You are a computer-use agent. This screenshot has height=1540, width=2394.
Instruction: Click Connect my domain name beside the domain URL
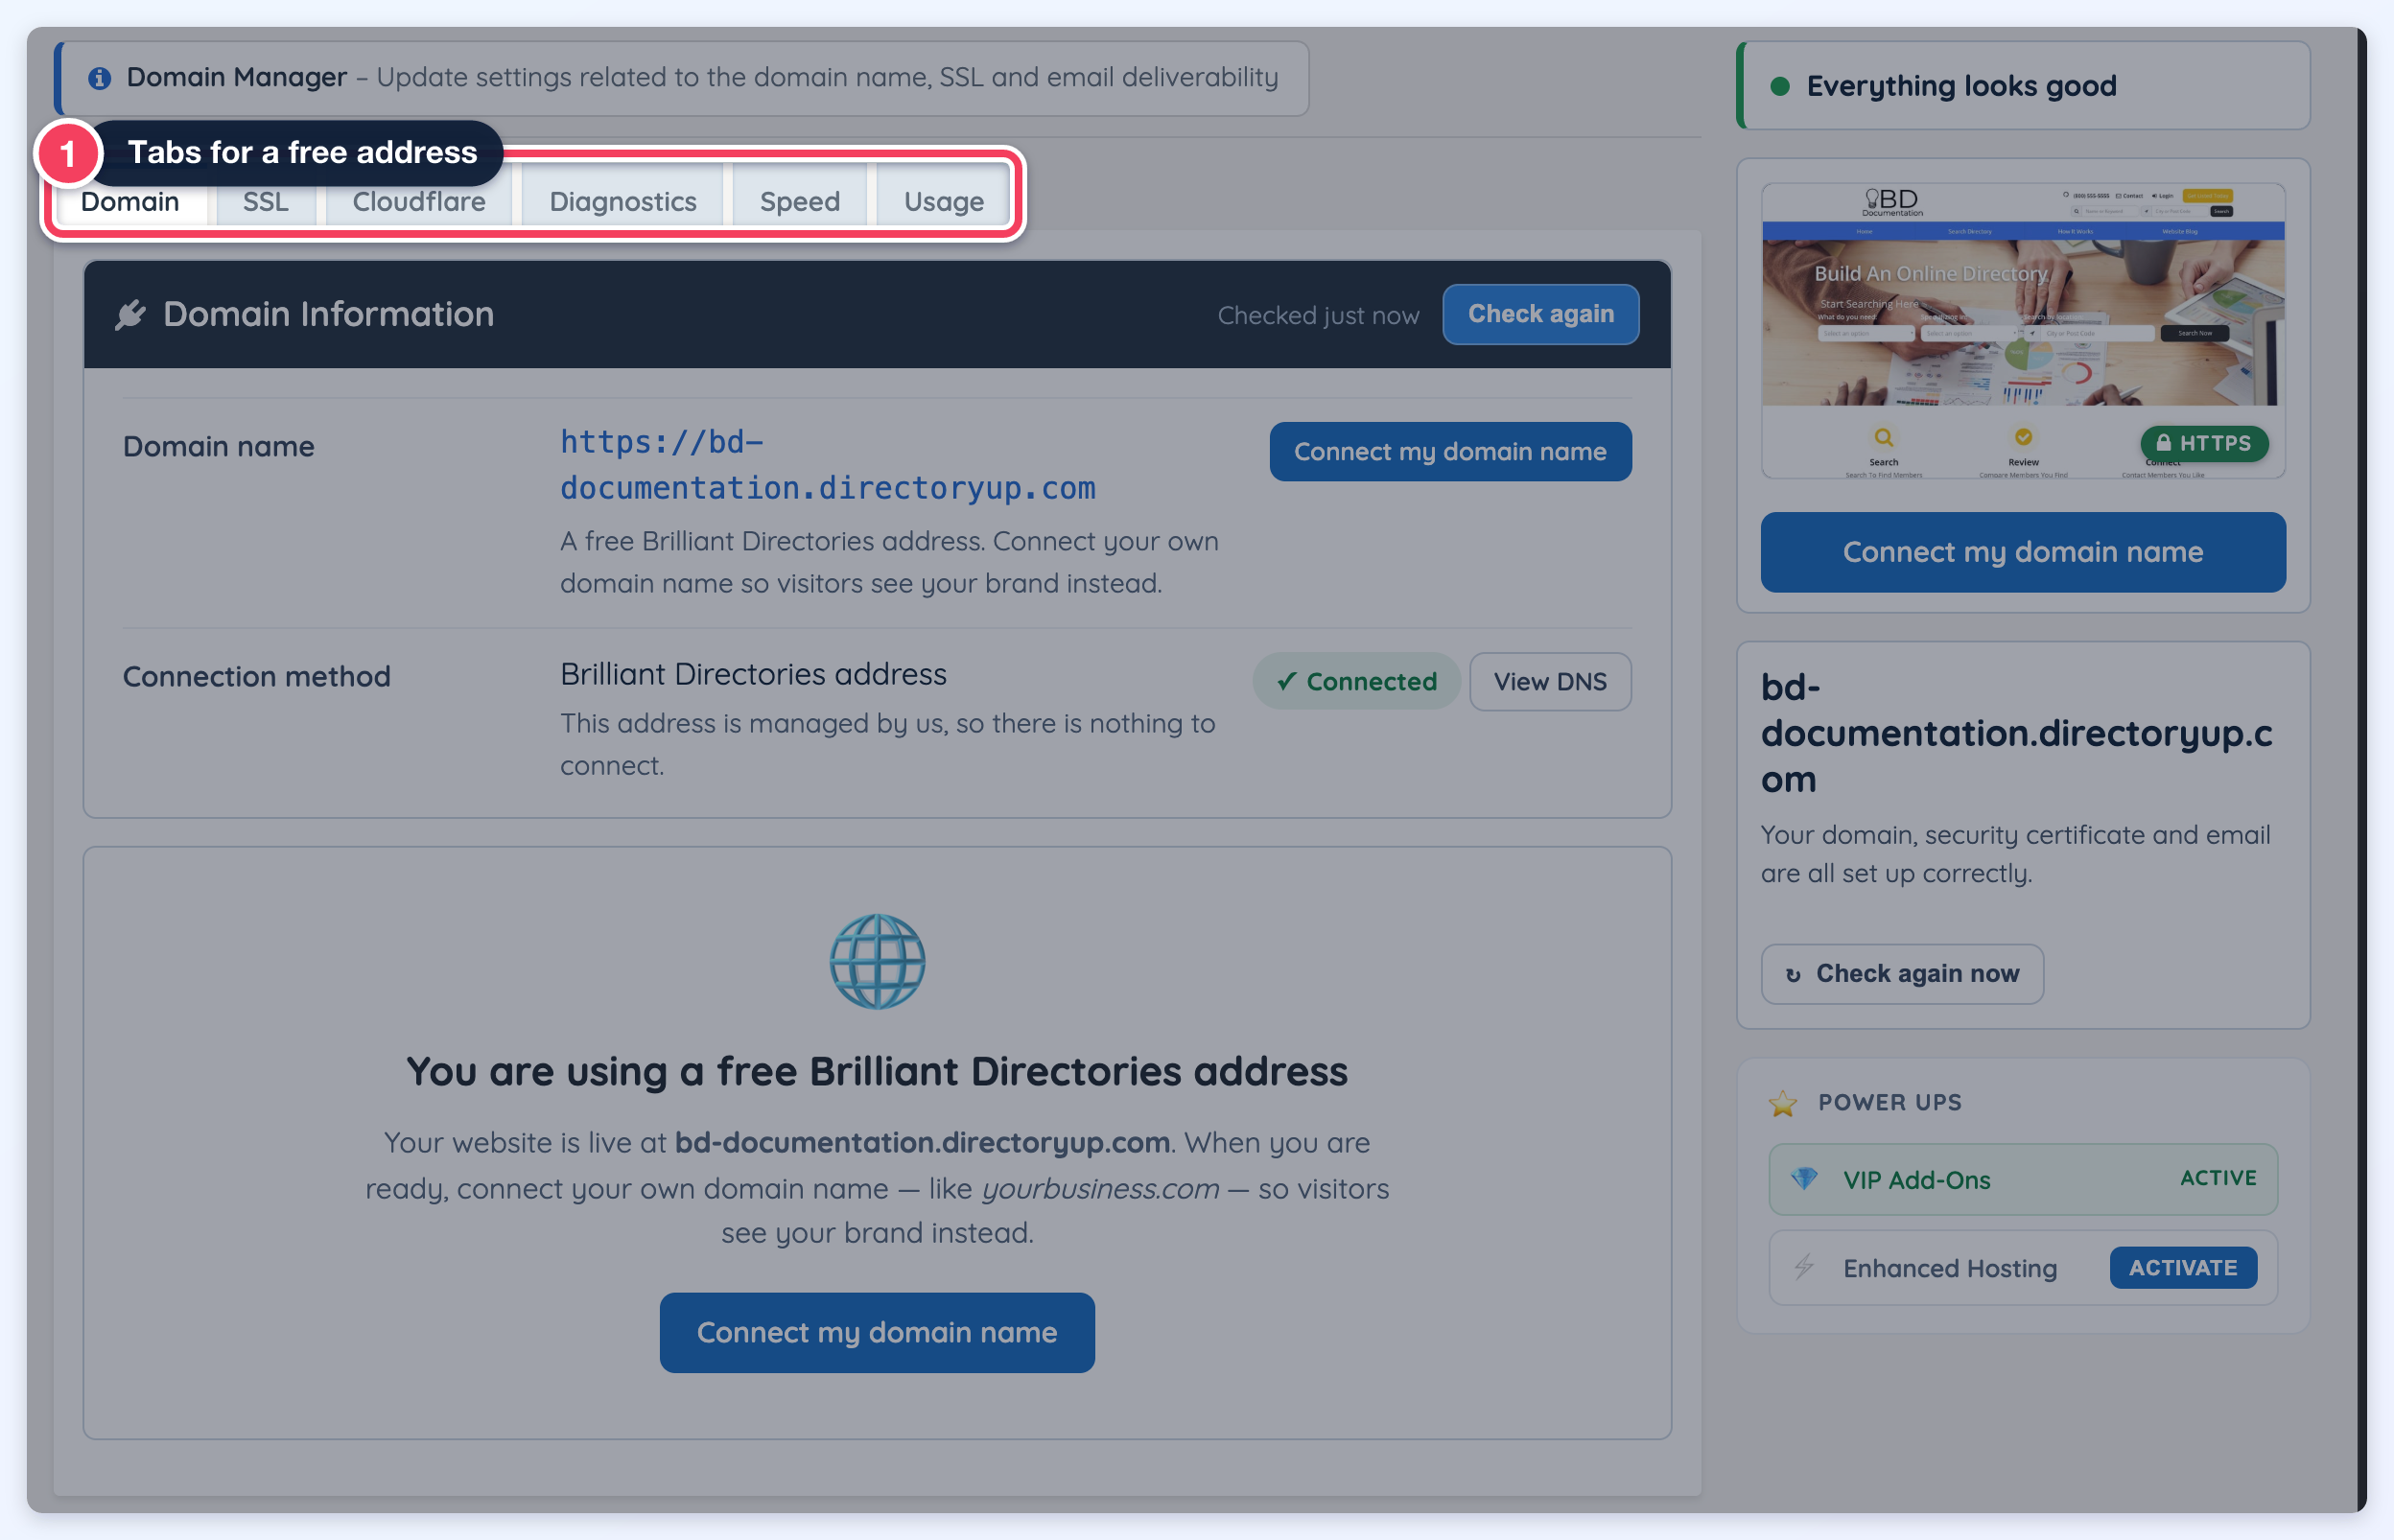(1450, 451)
